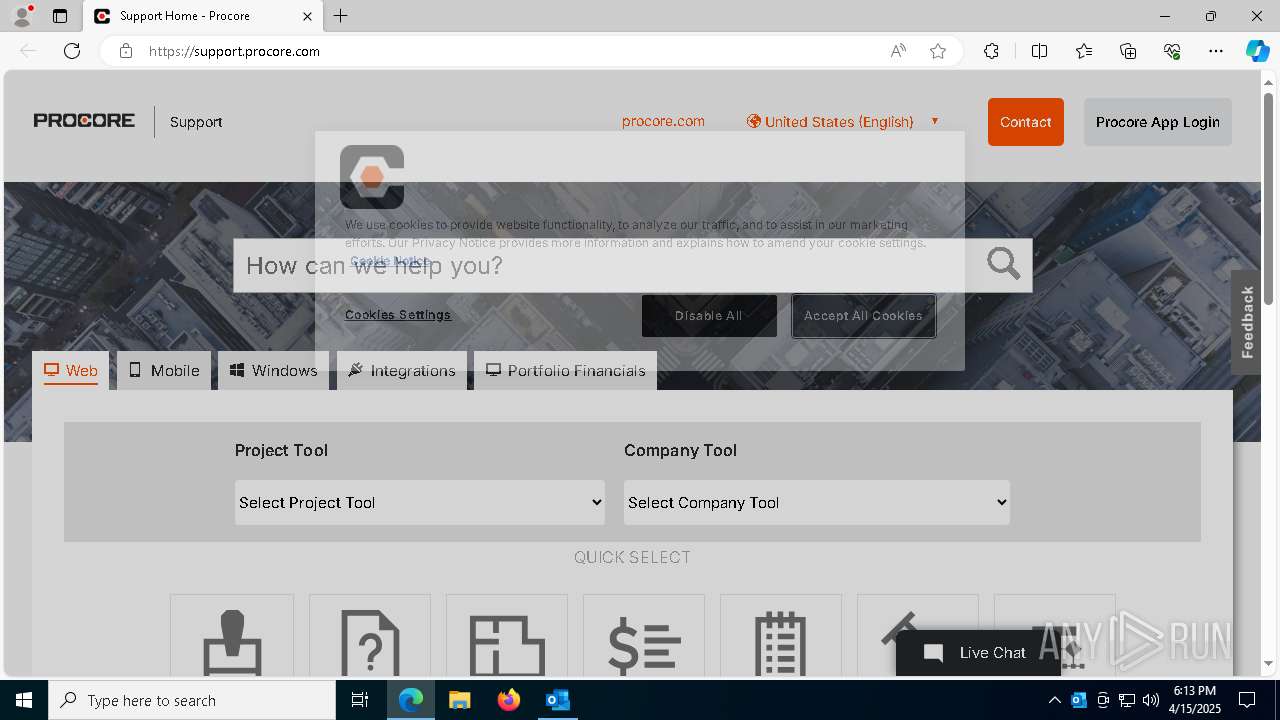Switch to the Portfolio Financials tab
This screenshot has width=1280, height=720.
pos(566,370)
